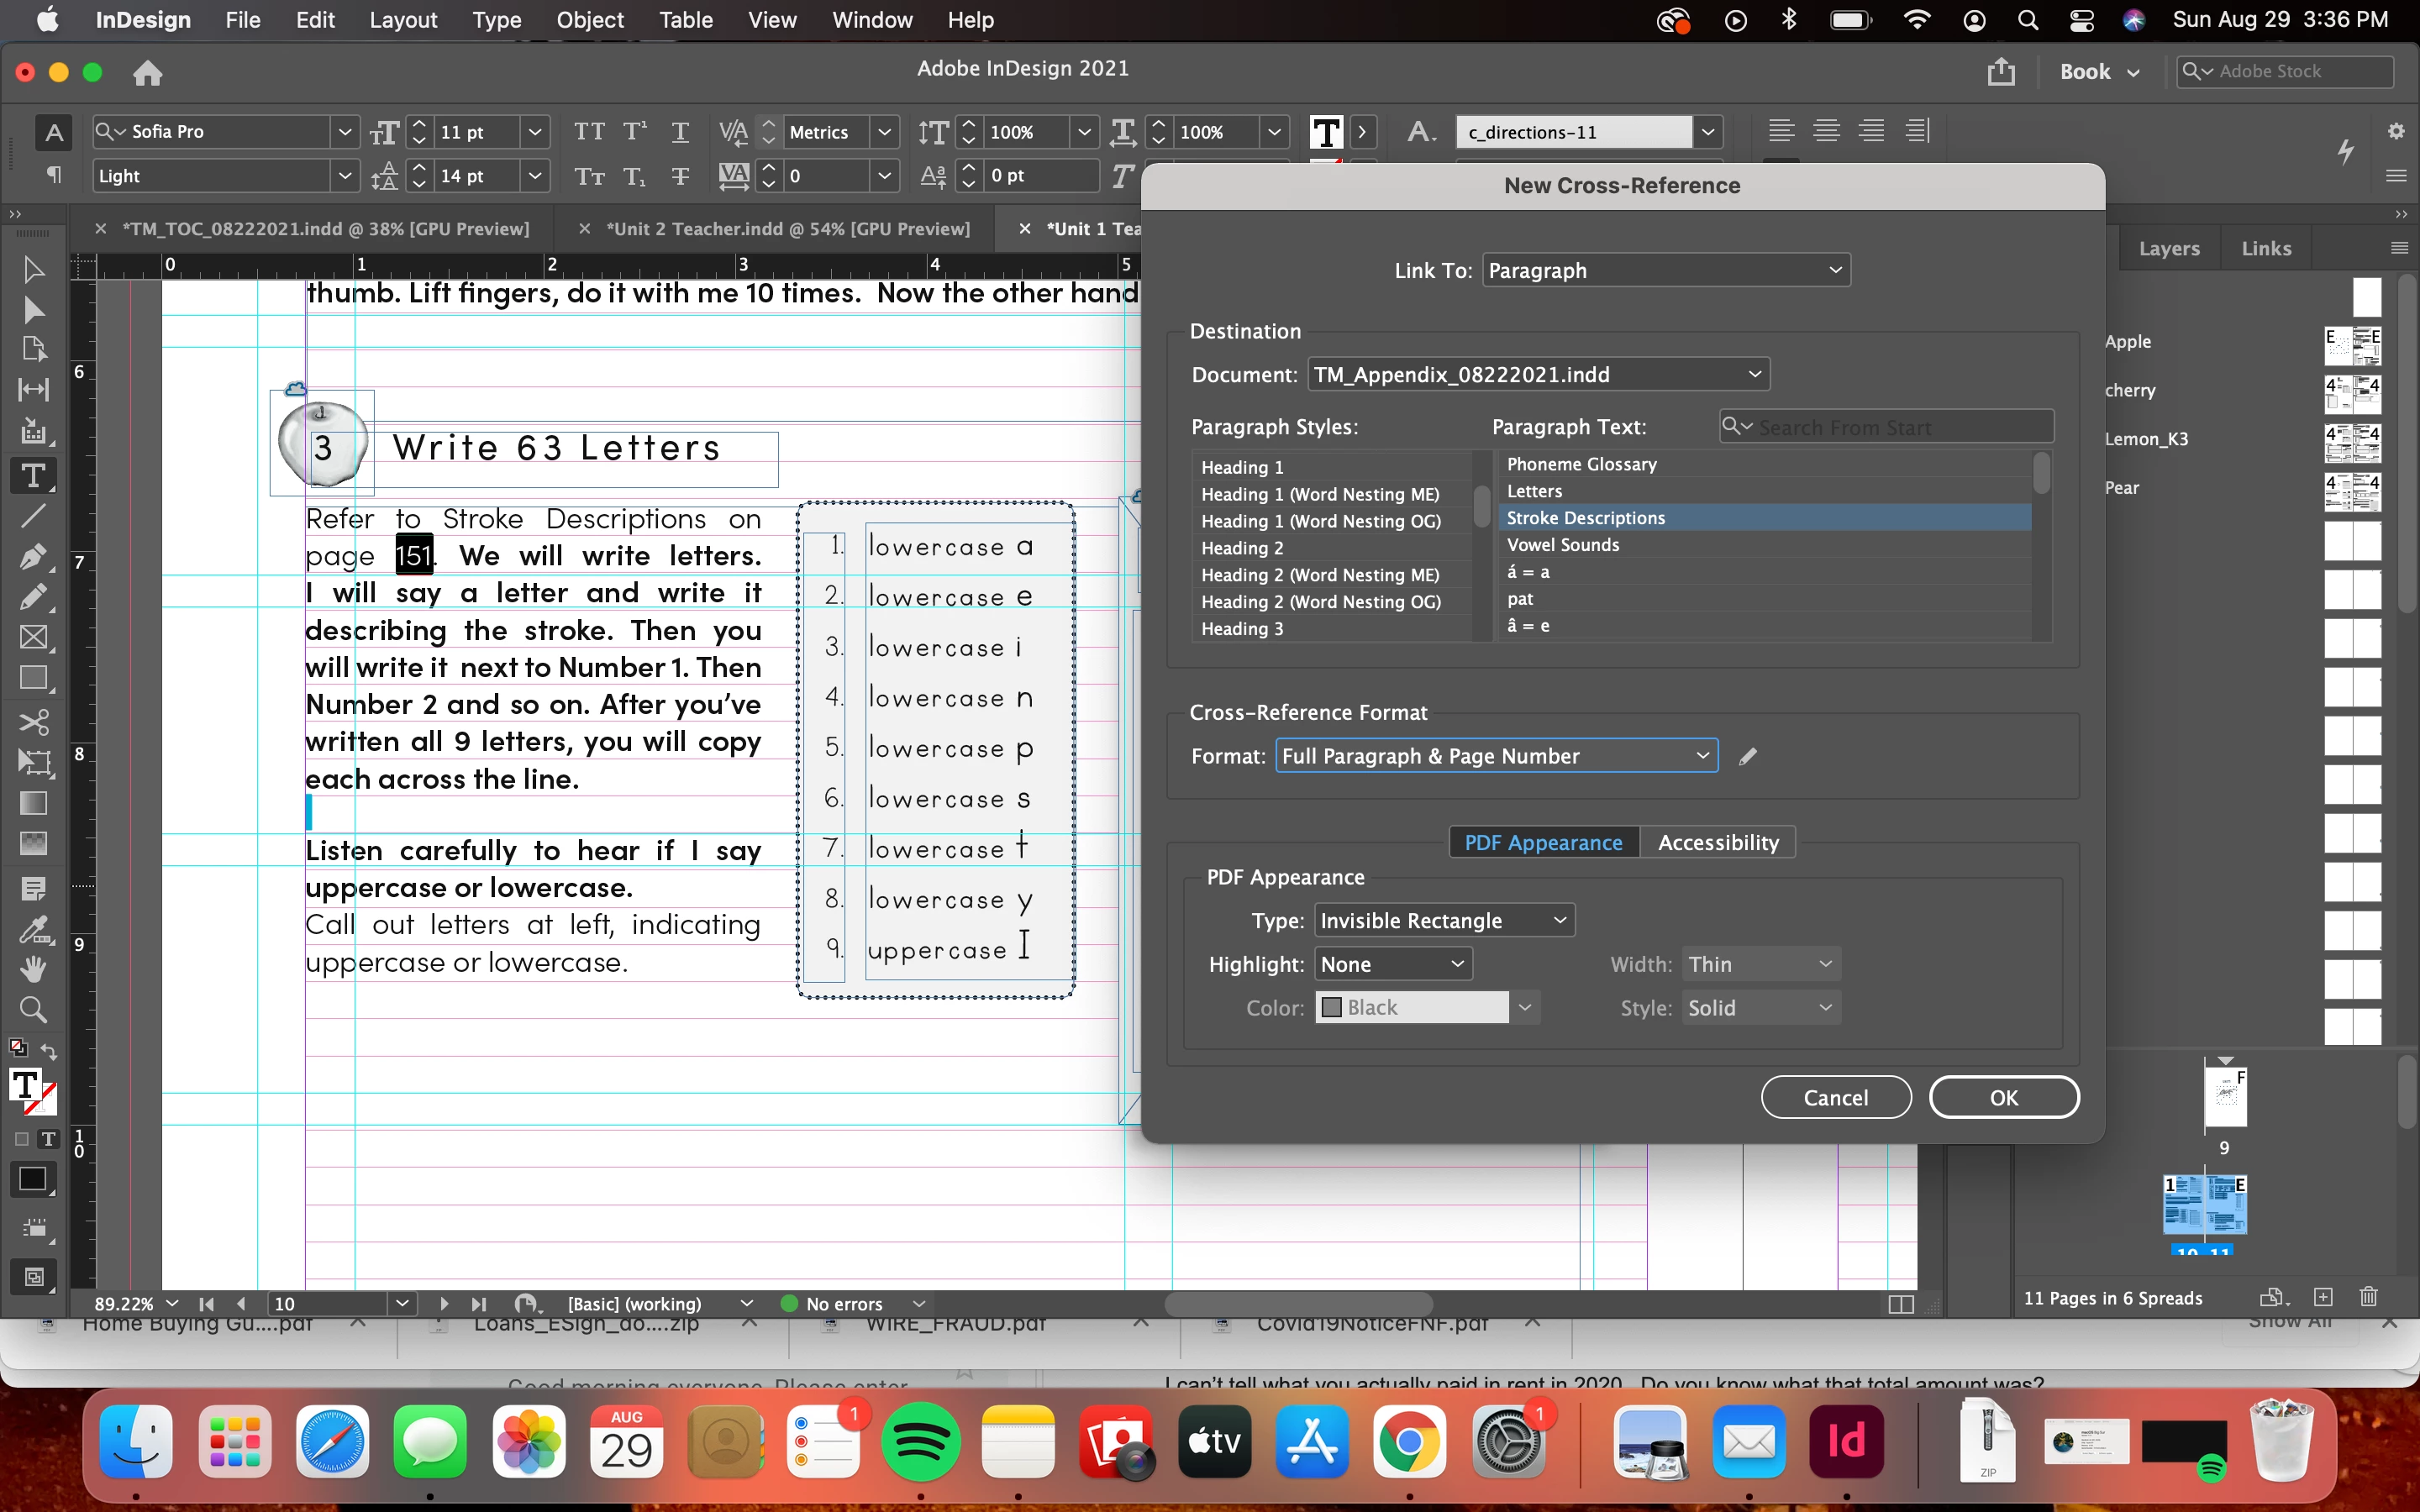Choose the Zoom tool
This screenshot has height=1512, width=2420.
pos(33,1009)
